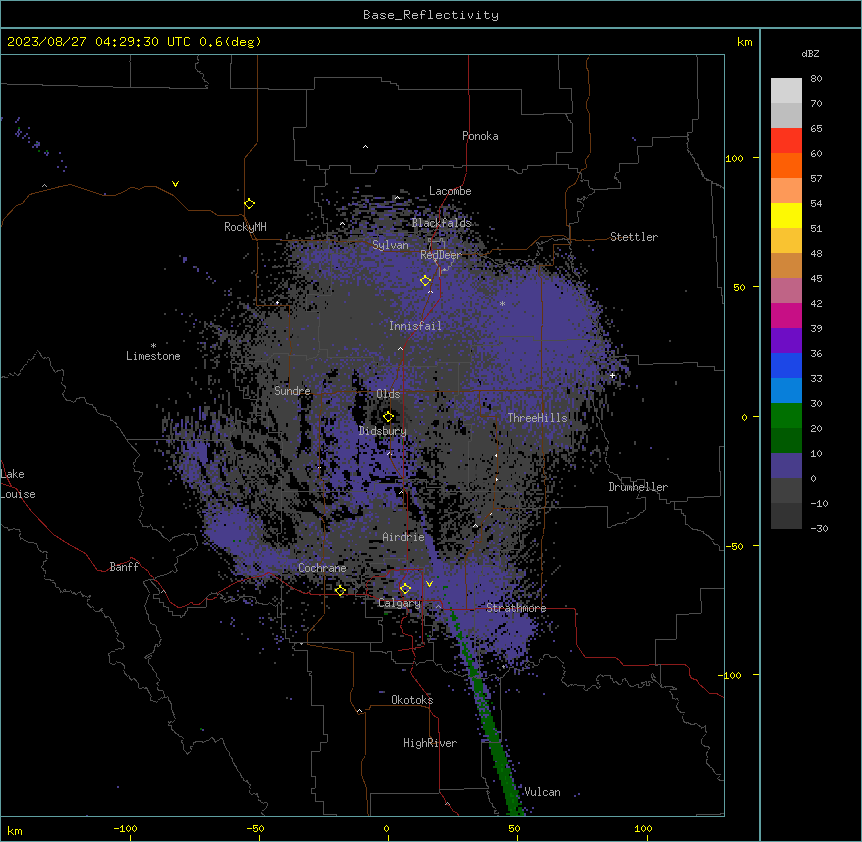
Task: Click the white plus marker west of Drumheller
Action: pyautogui.click(x=612, y=376)
